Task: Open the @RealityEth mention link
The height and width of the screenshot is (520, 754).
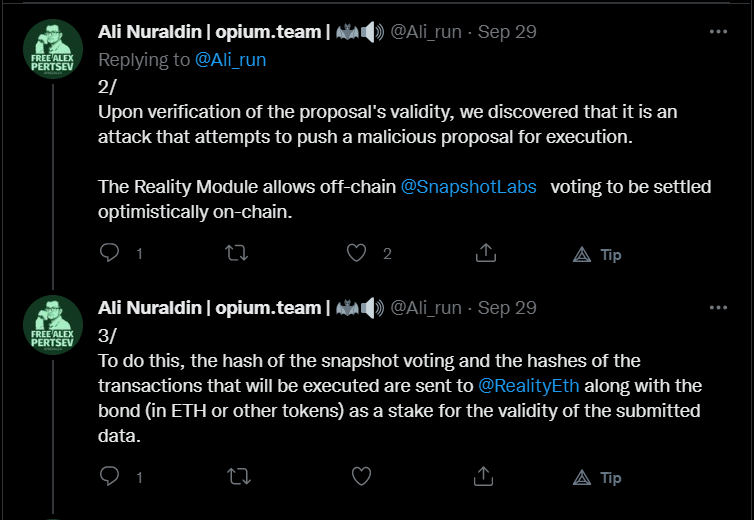Action: pos(528,386)
